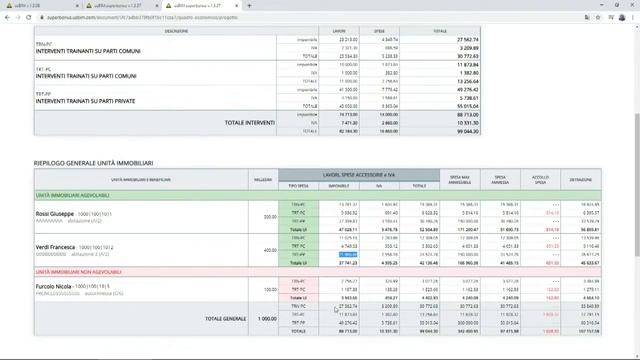The width and height of the screenshot is (640, 360).
Task: Click the lavori IVA value 7 471.30
Action: [x=349, y=123]
